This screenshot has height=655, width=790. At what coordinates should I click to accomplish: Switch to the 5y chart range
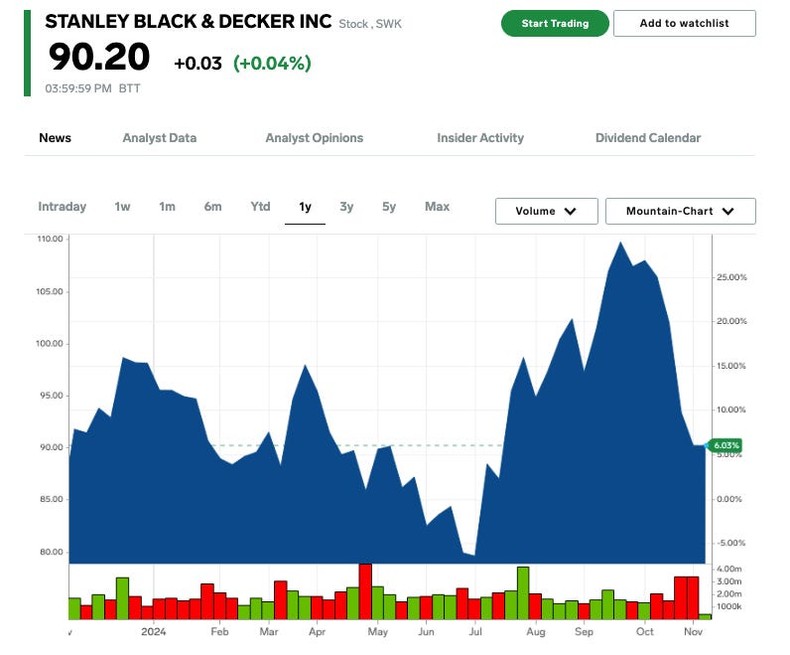tap(389, 207)
